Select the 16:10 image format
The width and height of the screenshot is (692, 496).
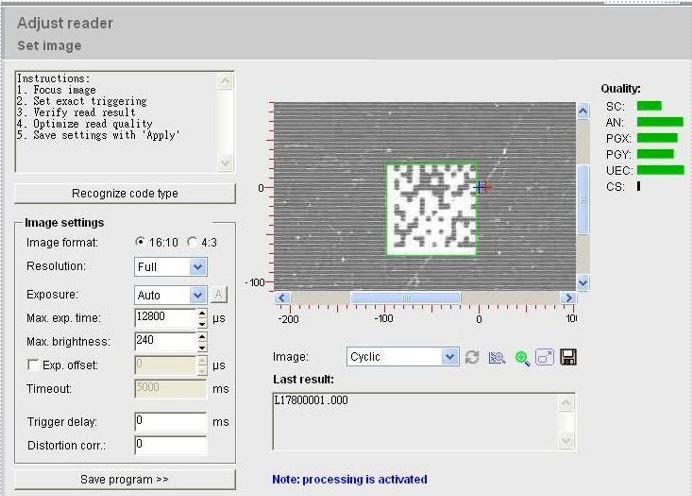140,242
